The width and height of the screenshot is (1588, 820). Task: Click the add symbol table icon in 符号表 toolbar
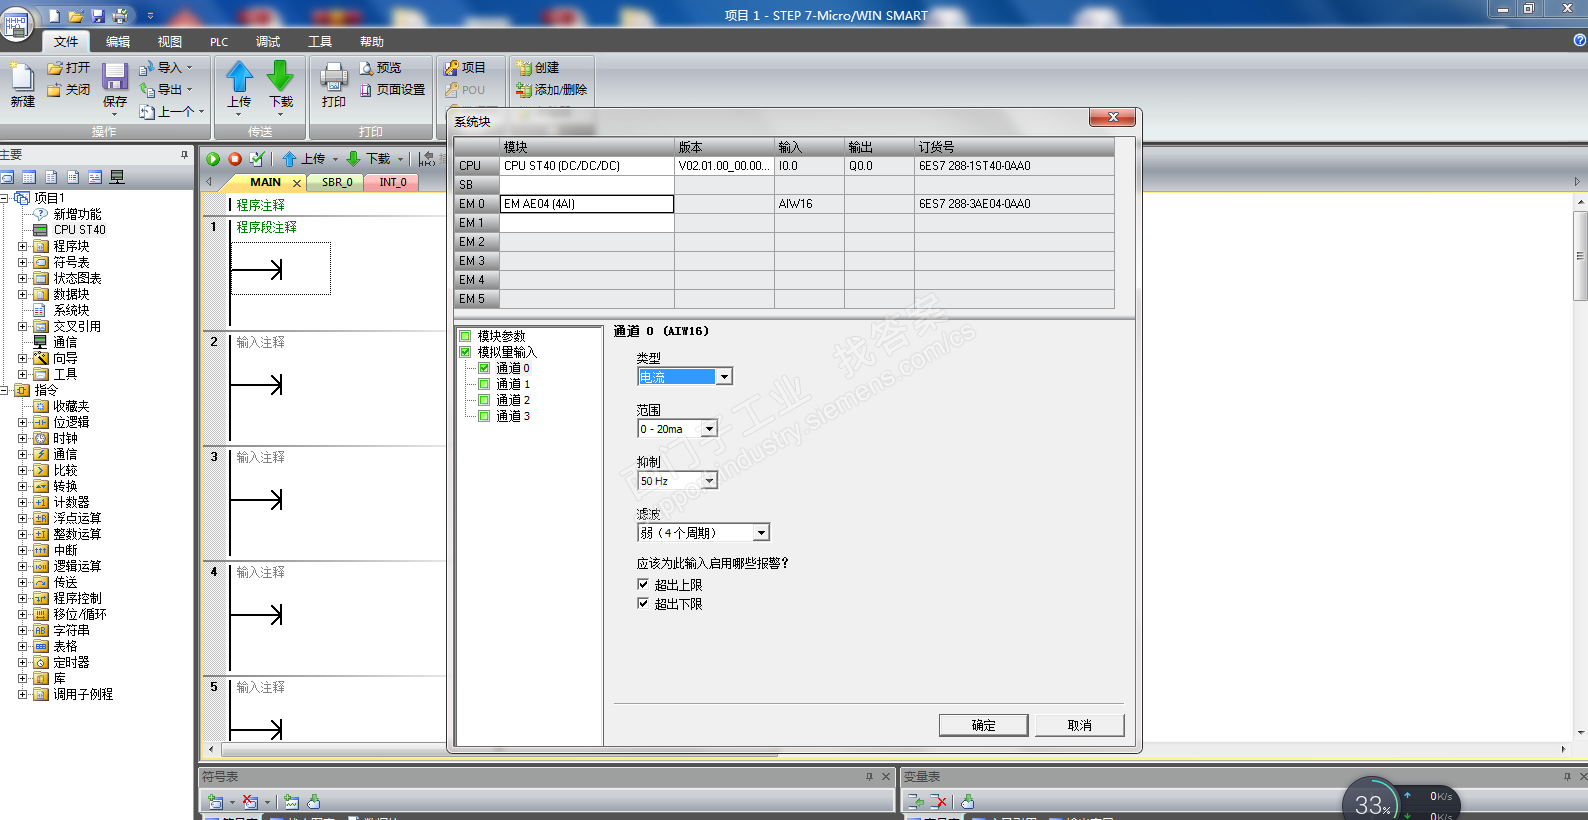point(215,802)
